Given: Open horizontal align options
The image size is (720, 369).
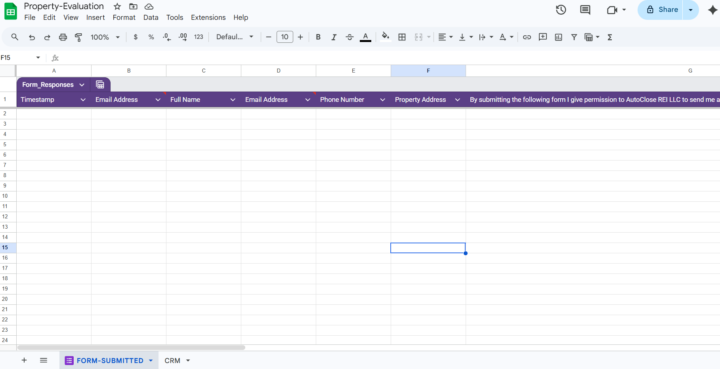Looking at the screenshot, I should 445,37.
